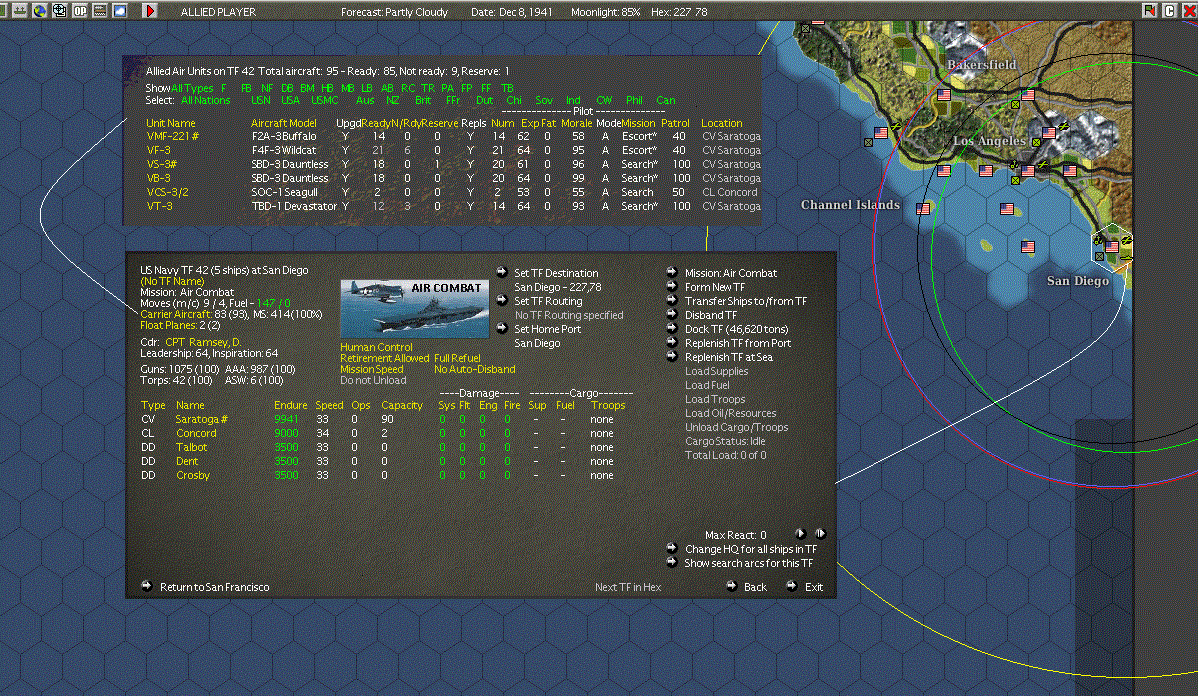Sort air units by Location header
Screen dimensions: 1198x696
coord(721,123)
